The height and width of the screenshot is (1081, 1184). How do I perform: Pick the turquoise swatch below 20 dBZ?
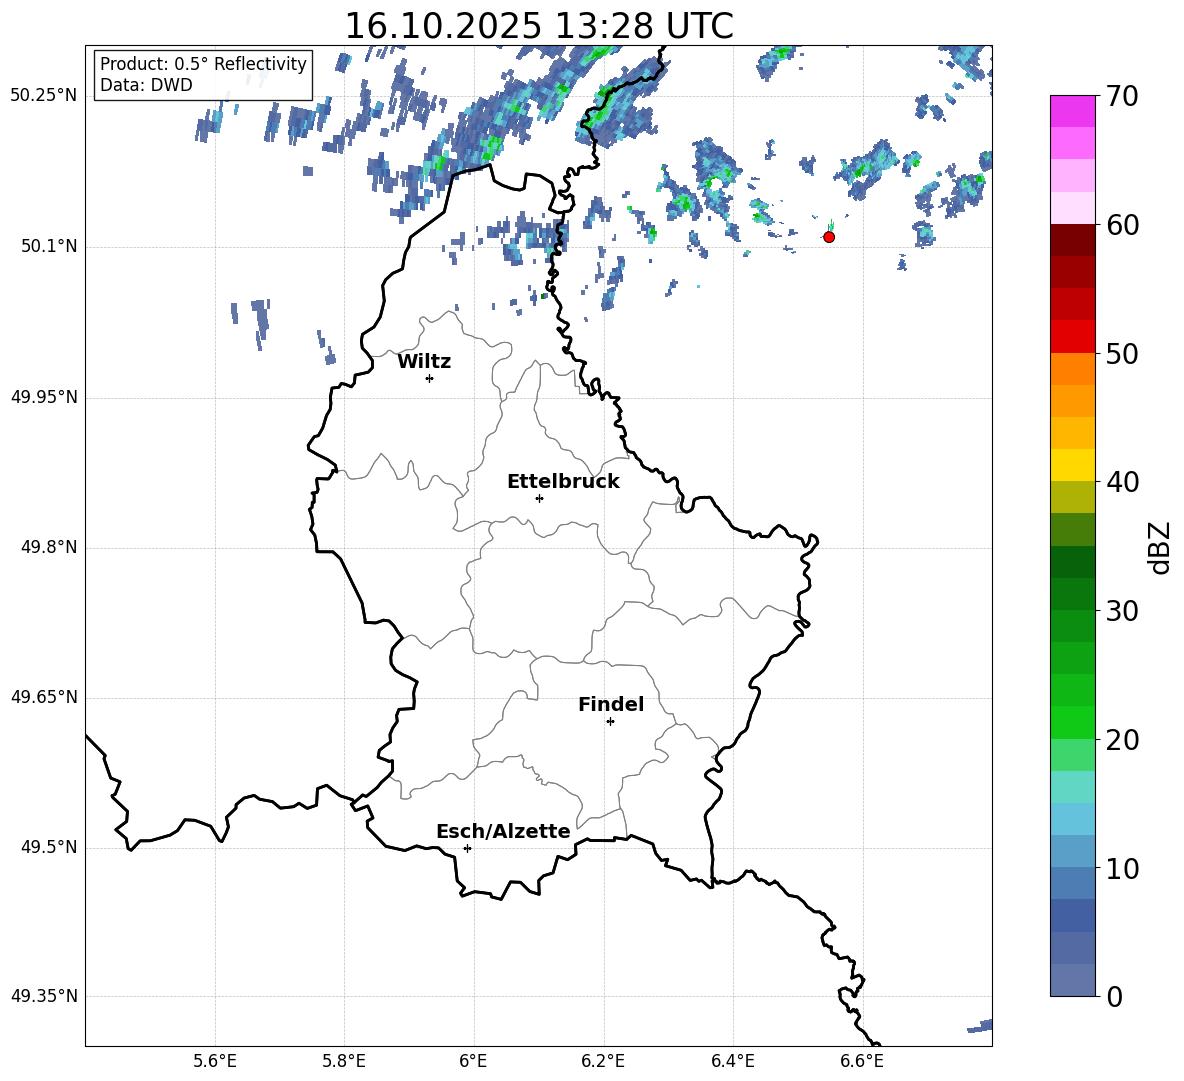(1072, 787)
